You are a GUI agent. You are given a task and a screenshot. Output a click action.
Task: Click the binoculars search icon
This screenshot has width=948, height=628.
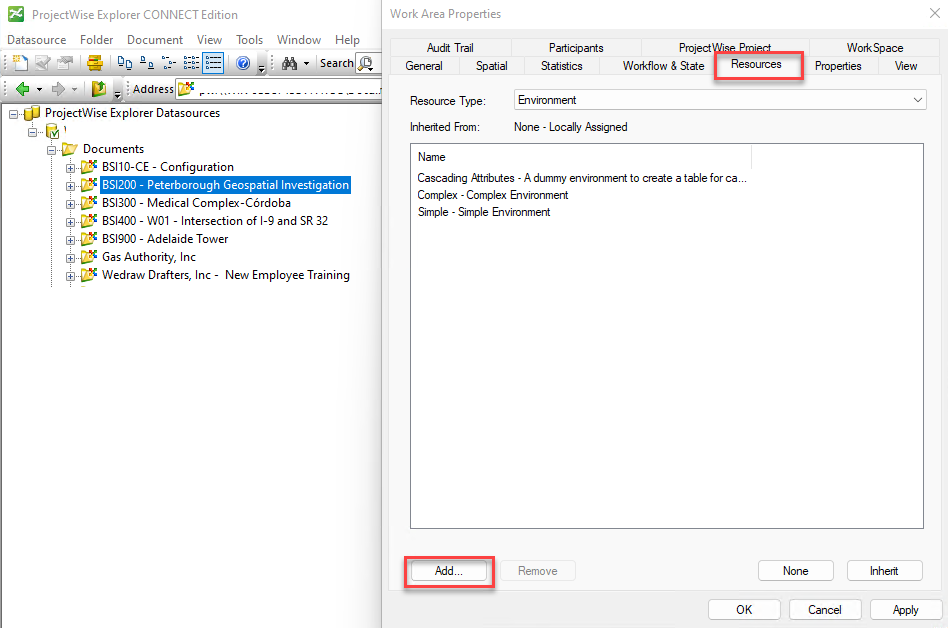tap(290, 63)
